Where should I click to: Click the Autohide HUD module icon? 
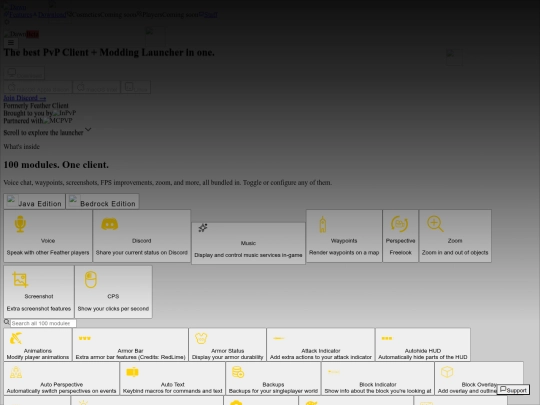tap(387, 338)
